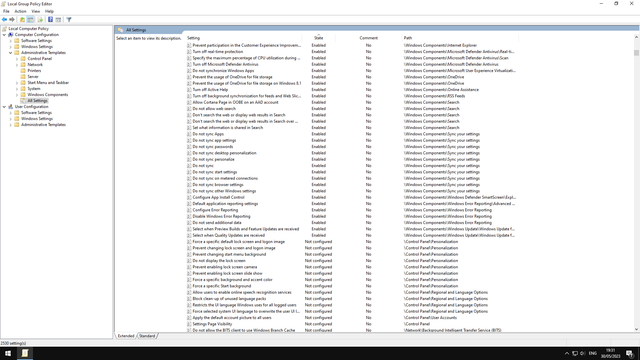Open the network tray icon
Screen dimensions: 640x360
[x=575, y=353]
